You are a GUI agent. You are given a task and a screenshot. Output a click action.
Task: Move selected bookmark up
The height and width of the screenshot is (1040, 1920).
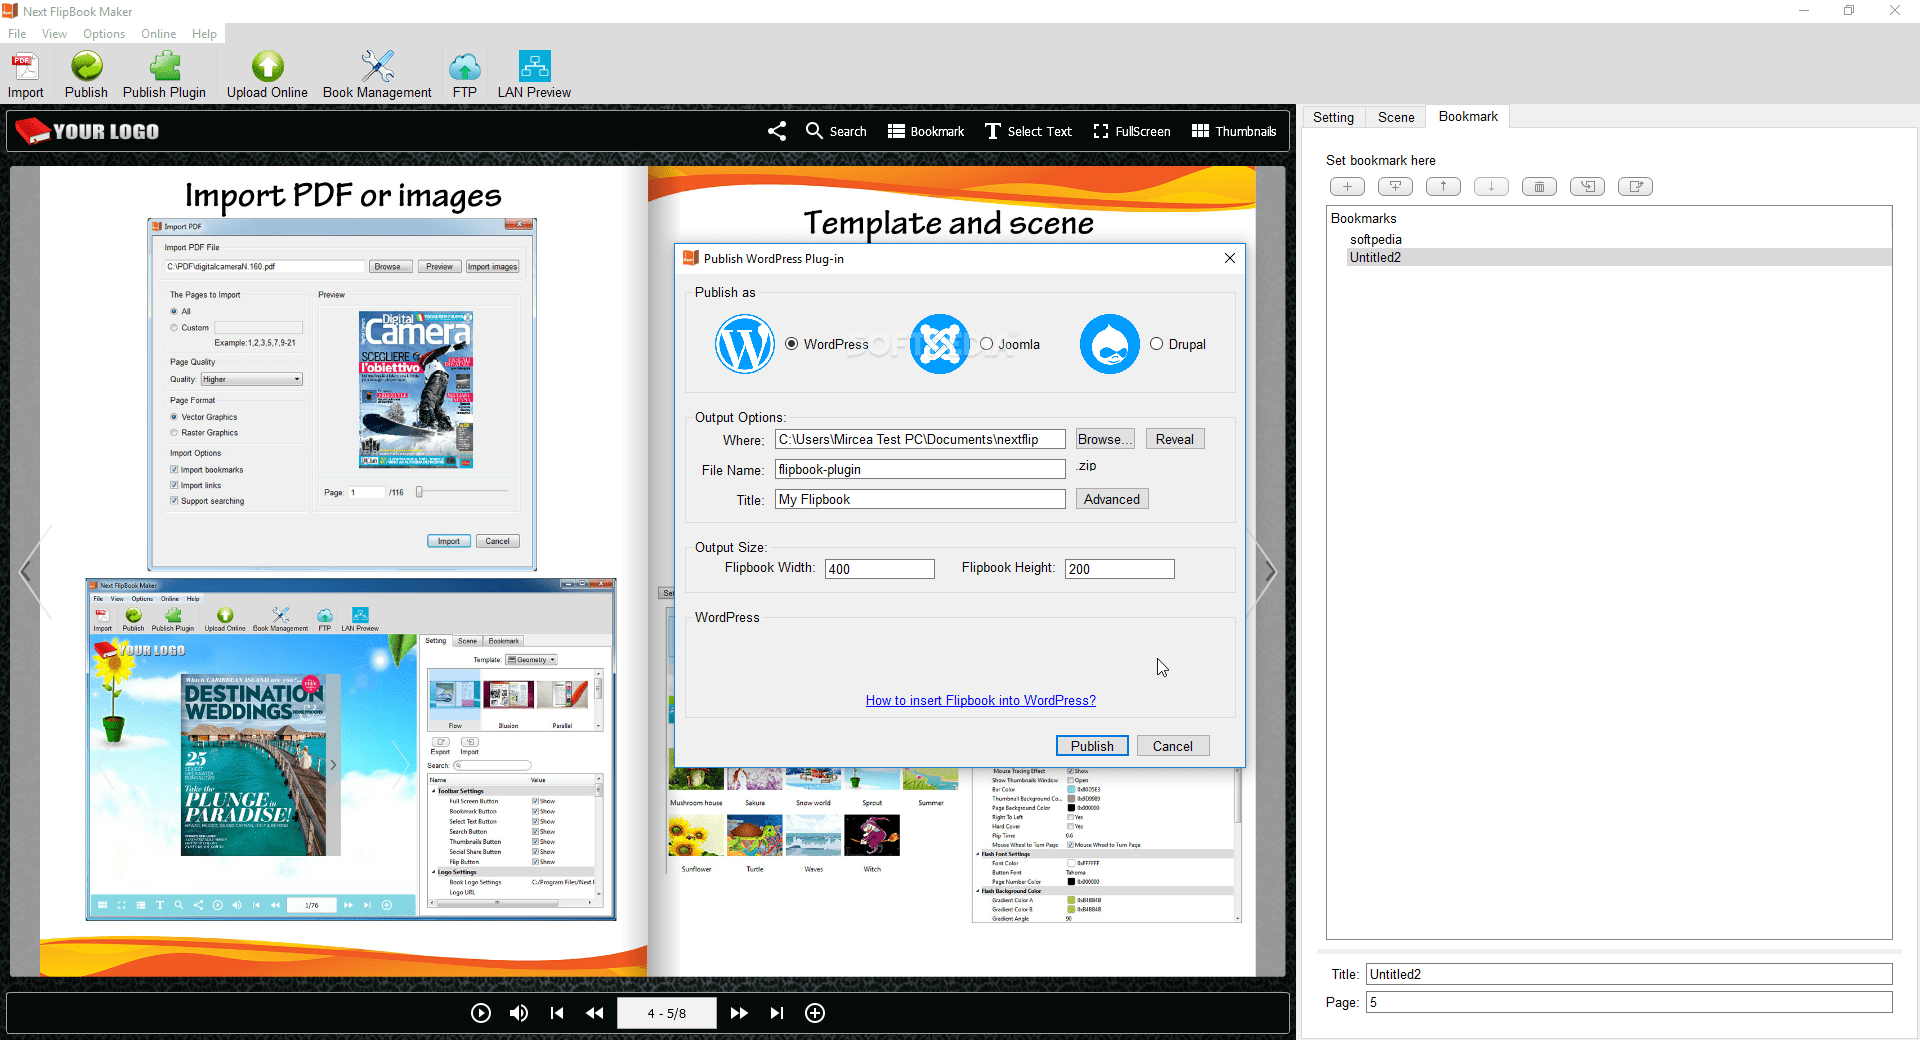pos(1443,187)
